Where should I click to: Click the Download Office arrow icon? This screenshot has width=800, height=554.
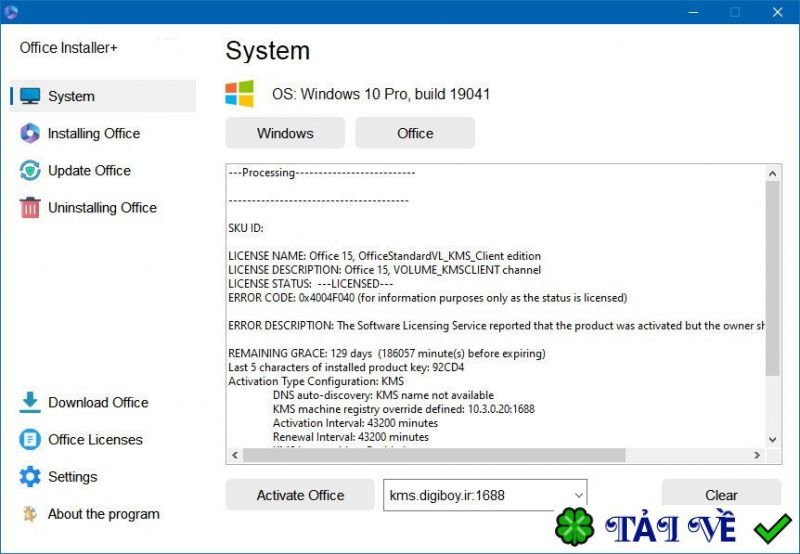tap(30, 402)
